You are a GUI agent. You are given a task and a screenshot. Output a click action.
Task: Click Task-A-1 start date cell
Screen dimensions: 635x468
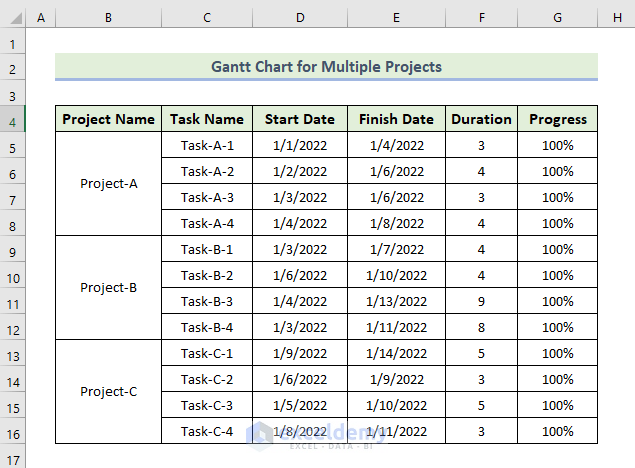(x=300, y=146)
